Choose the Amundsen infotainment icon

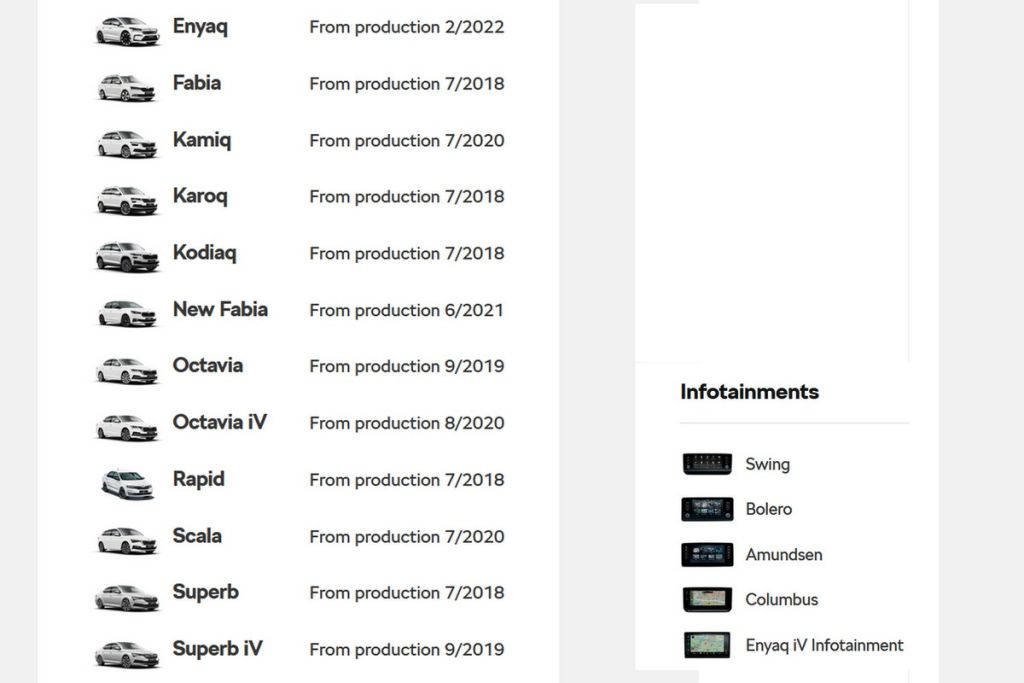[x=707, y=554]
